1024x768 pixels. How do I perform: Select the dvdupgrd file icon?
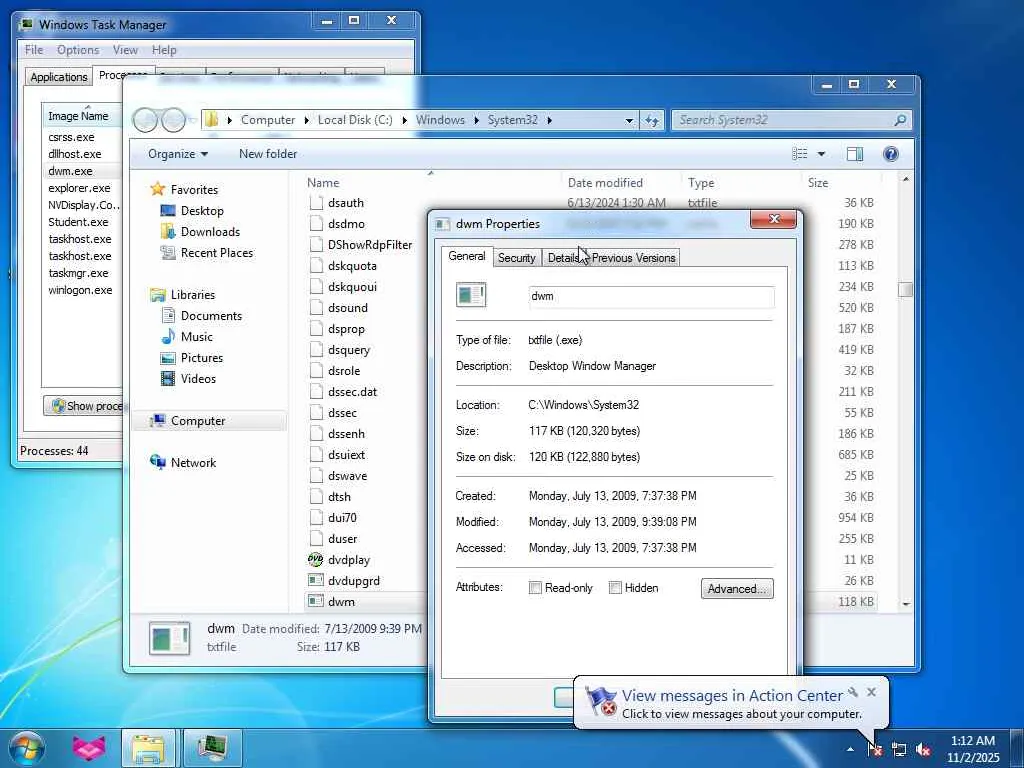(315, 581)
